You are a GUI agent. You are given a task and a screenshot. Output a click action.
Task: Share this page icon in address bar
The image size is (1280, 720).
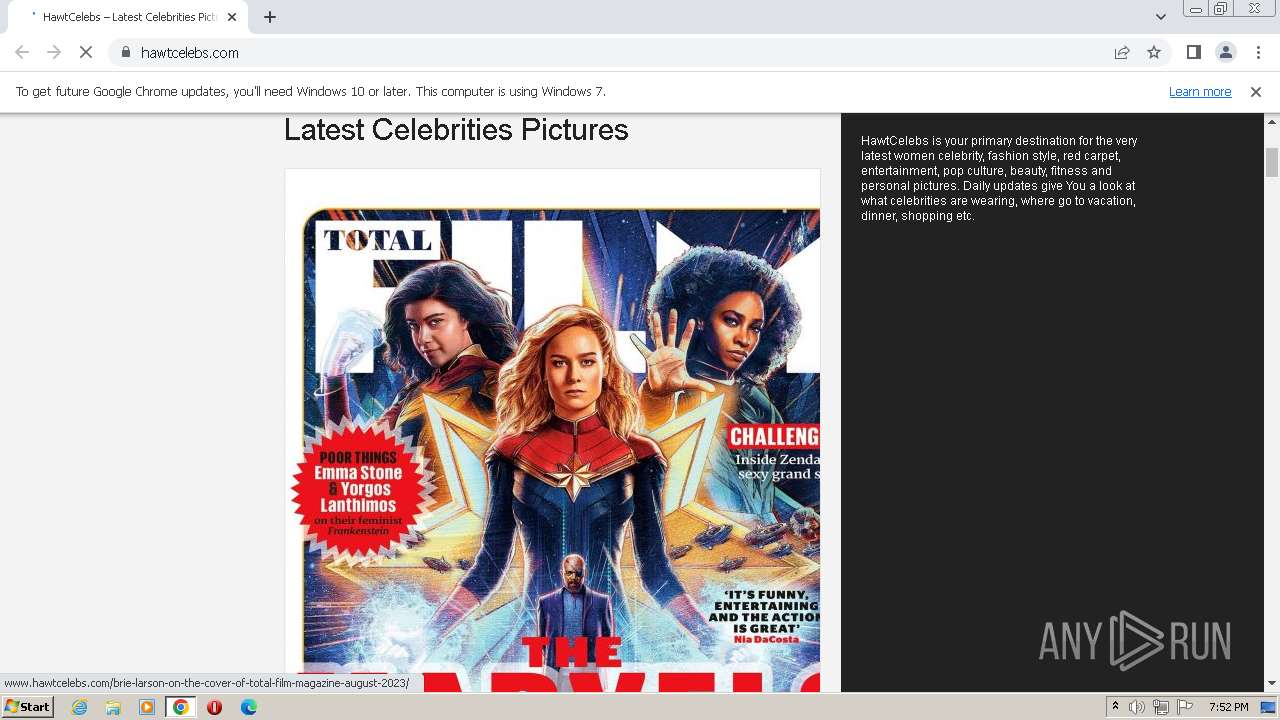pyautogui.click(x=1122, y=52)
